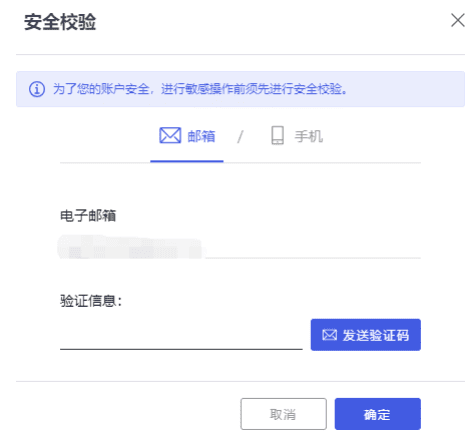Click the 安全校验 dialog title
Viewport: 468px width, 438px height.
click(60, 22)
